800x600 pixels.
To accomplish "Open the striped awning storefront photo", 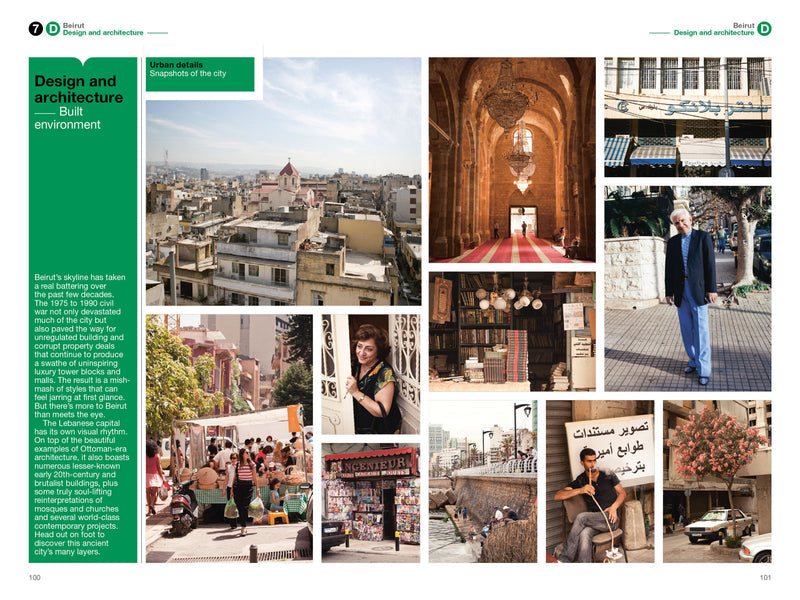I will 687,117.
